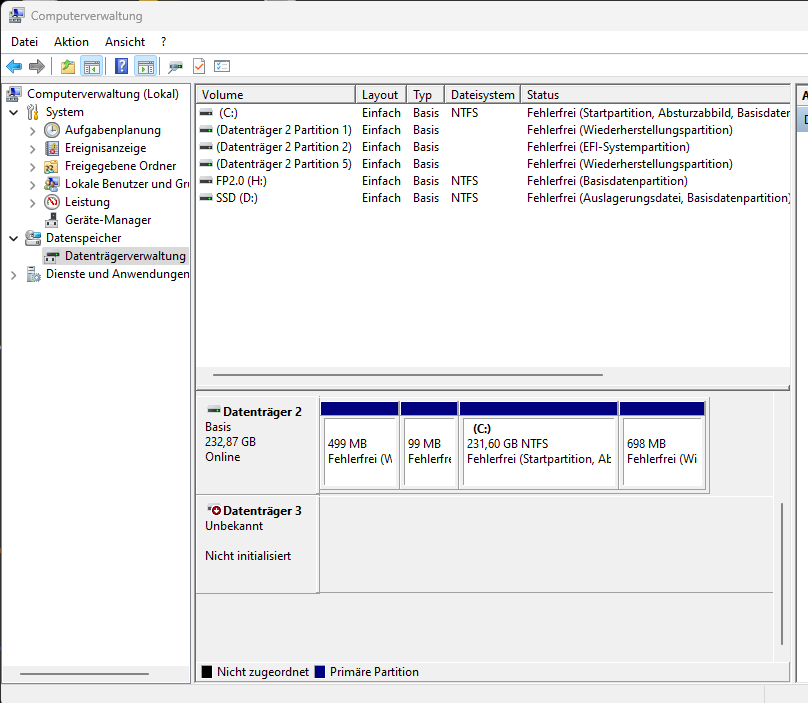Sort by the Dateisystem column header

[482, 95]
